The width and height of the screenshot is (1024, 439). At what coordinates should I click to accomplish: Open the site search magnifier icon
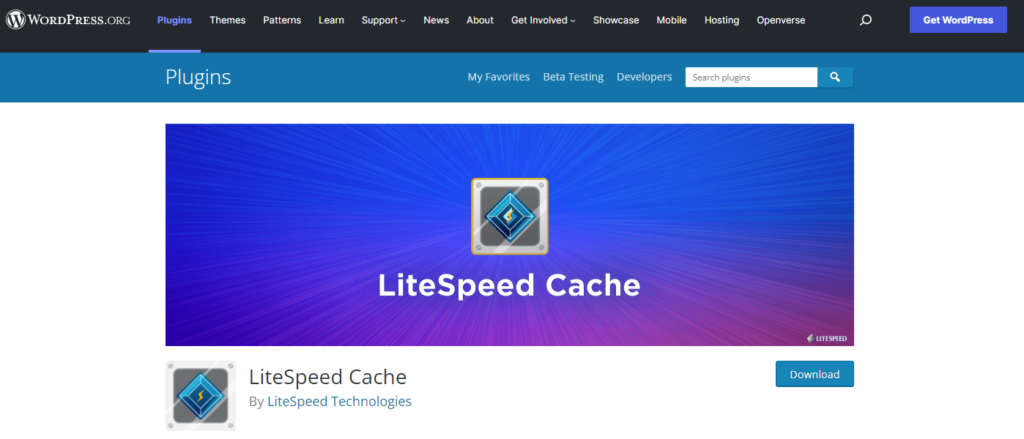(866, 20)
